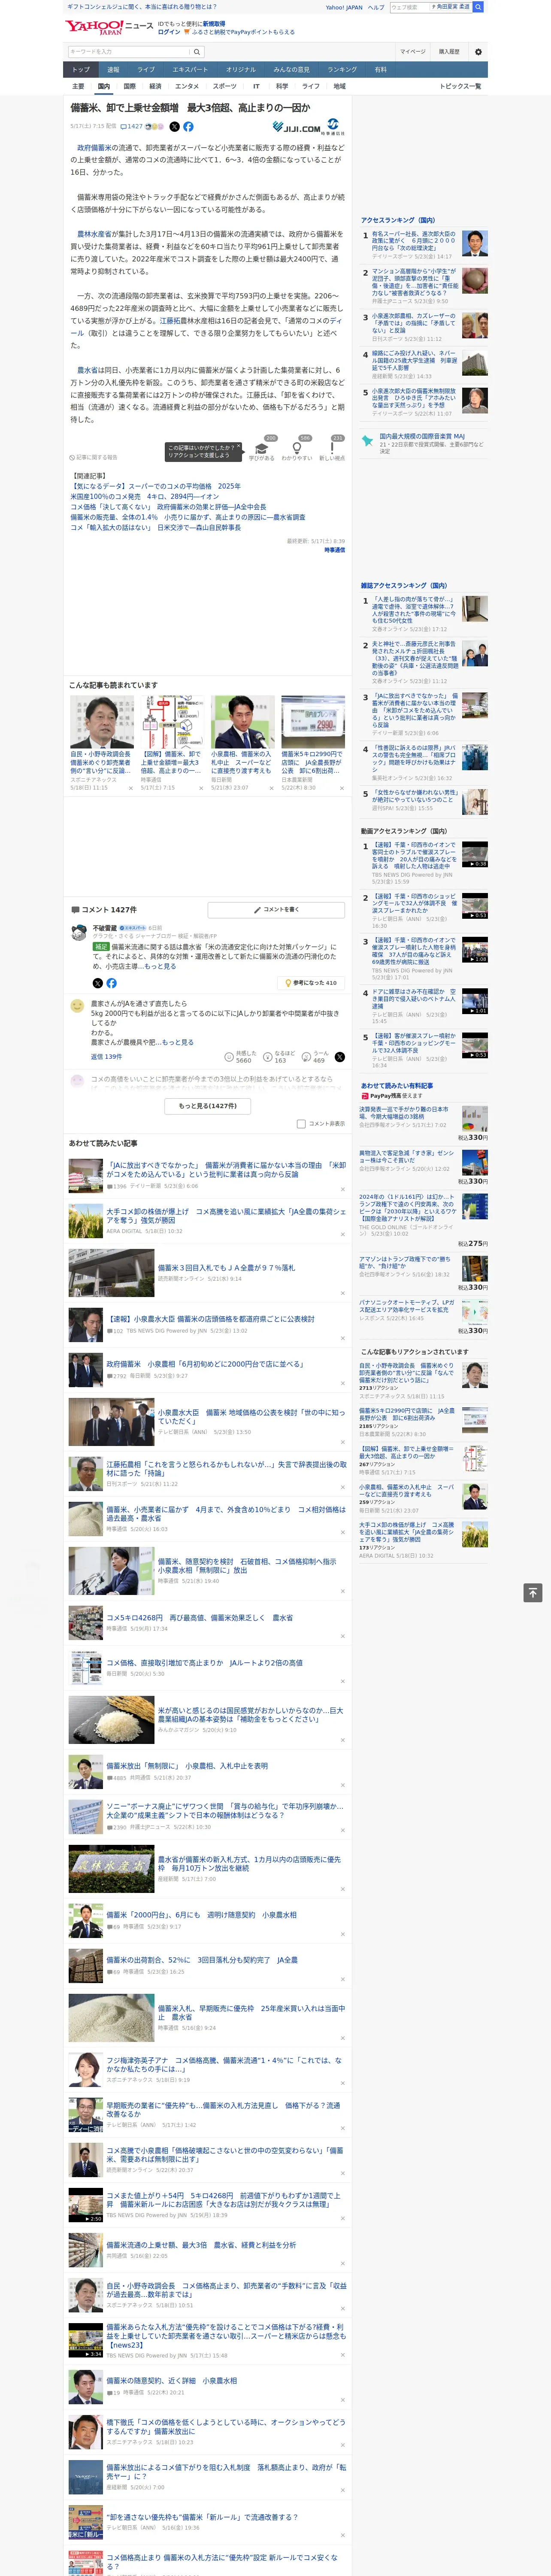The height and width of the screenshot is (2576, 551).
Task: Select the 速報 navigation tab
Action: [113, 70]
